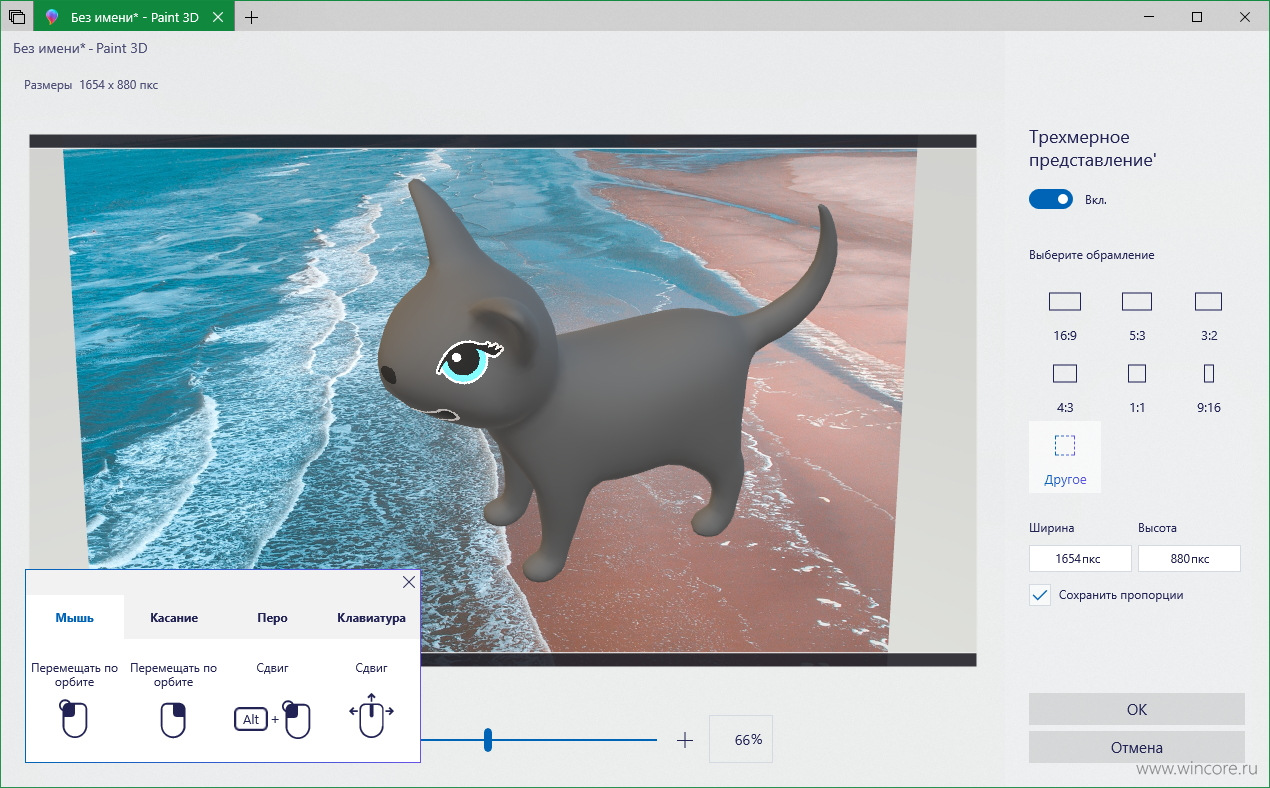Click the left-button orbit mouse icon
Screen dimensions: 1270x788
pyautogui.click(x=74, y=719)
